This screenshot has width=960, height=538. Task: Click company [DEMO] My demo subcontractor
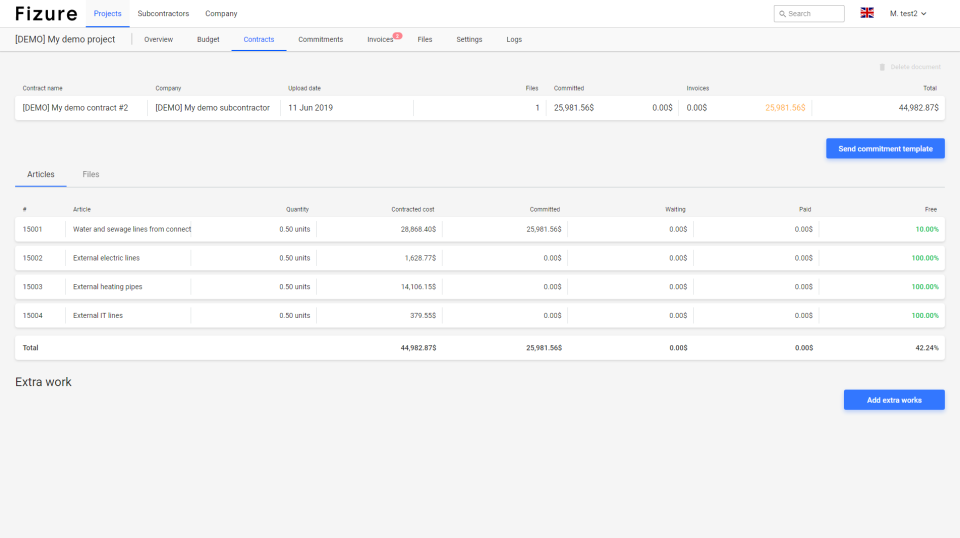212,108
